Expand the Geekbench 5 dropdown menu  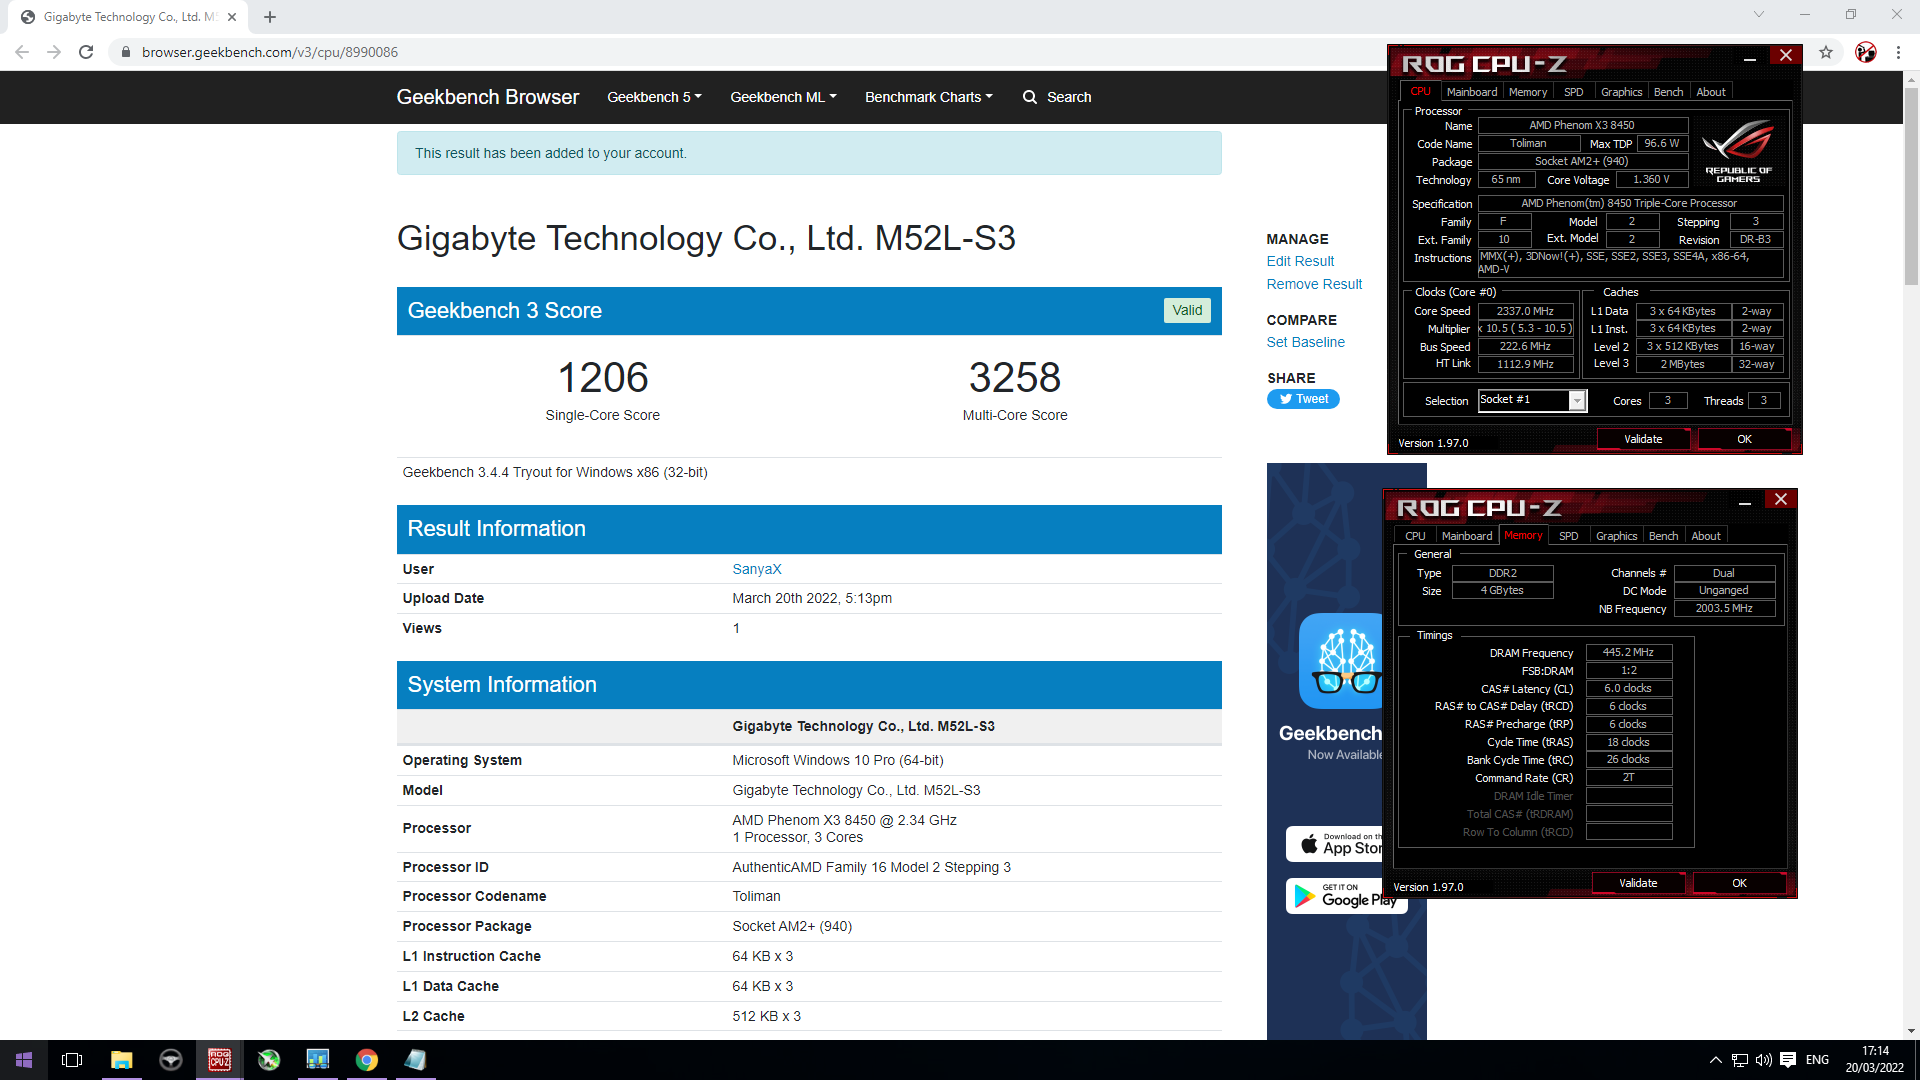(x=654, y=97)
